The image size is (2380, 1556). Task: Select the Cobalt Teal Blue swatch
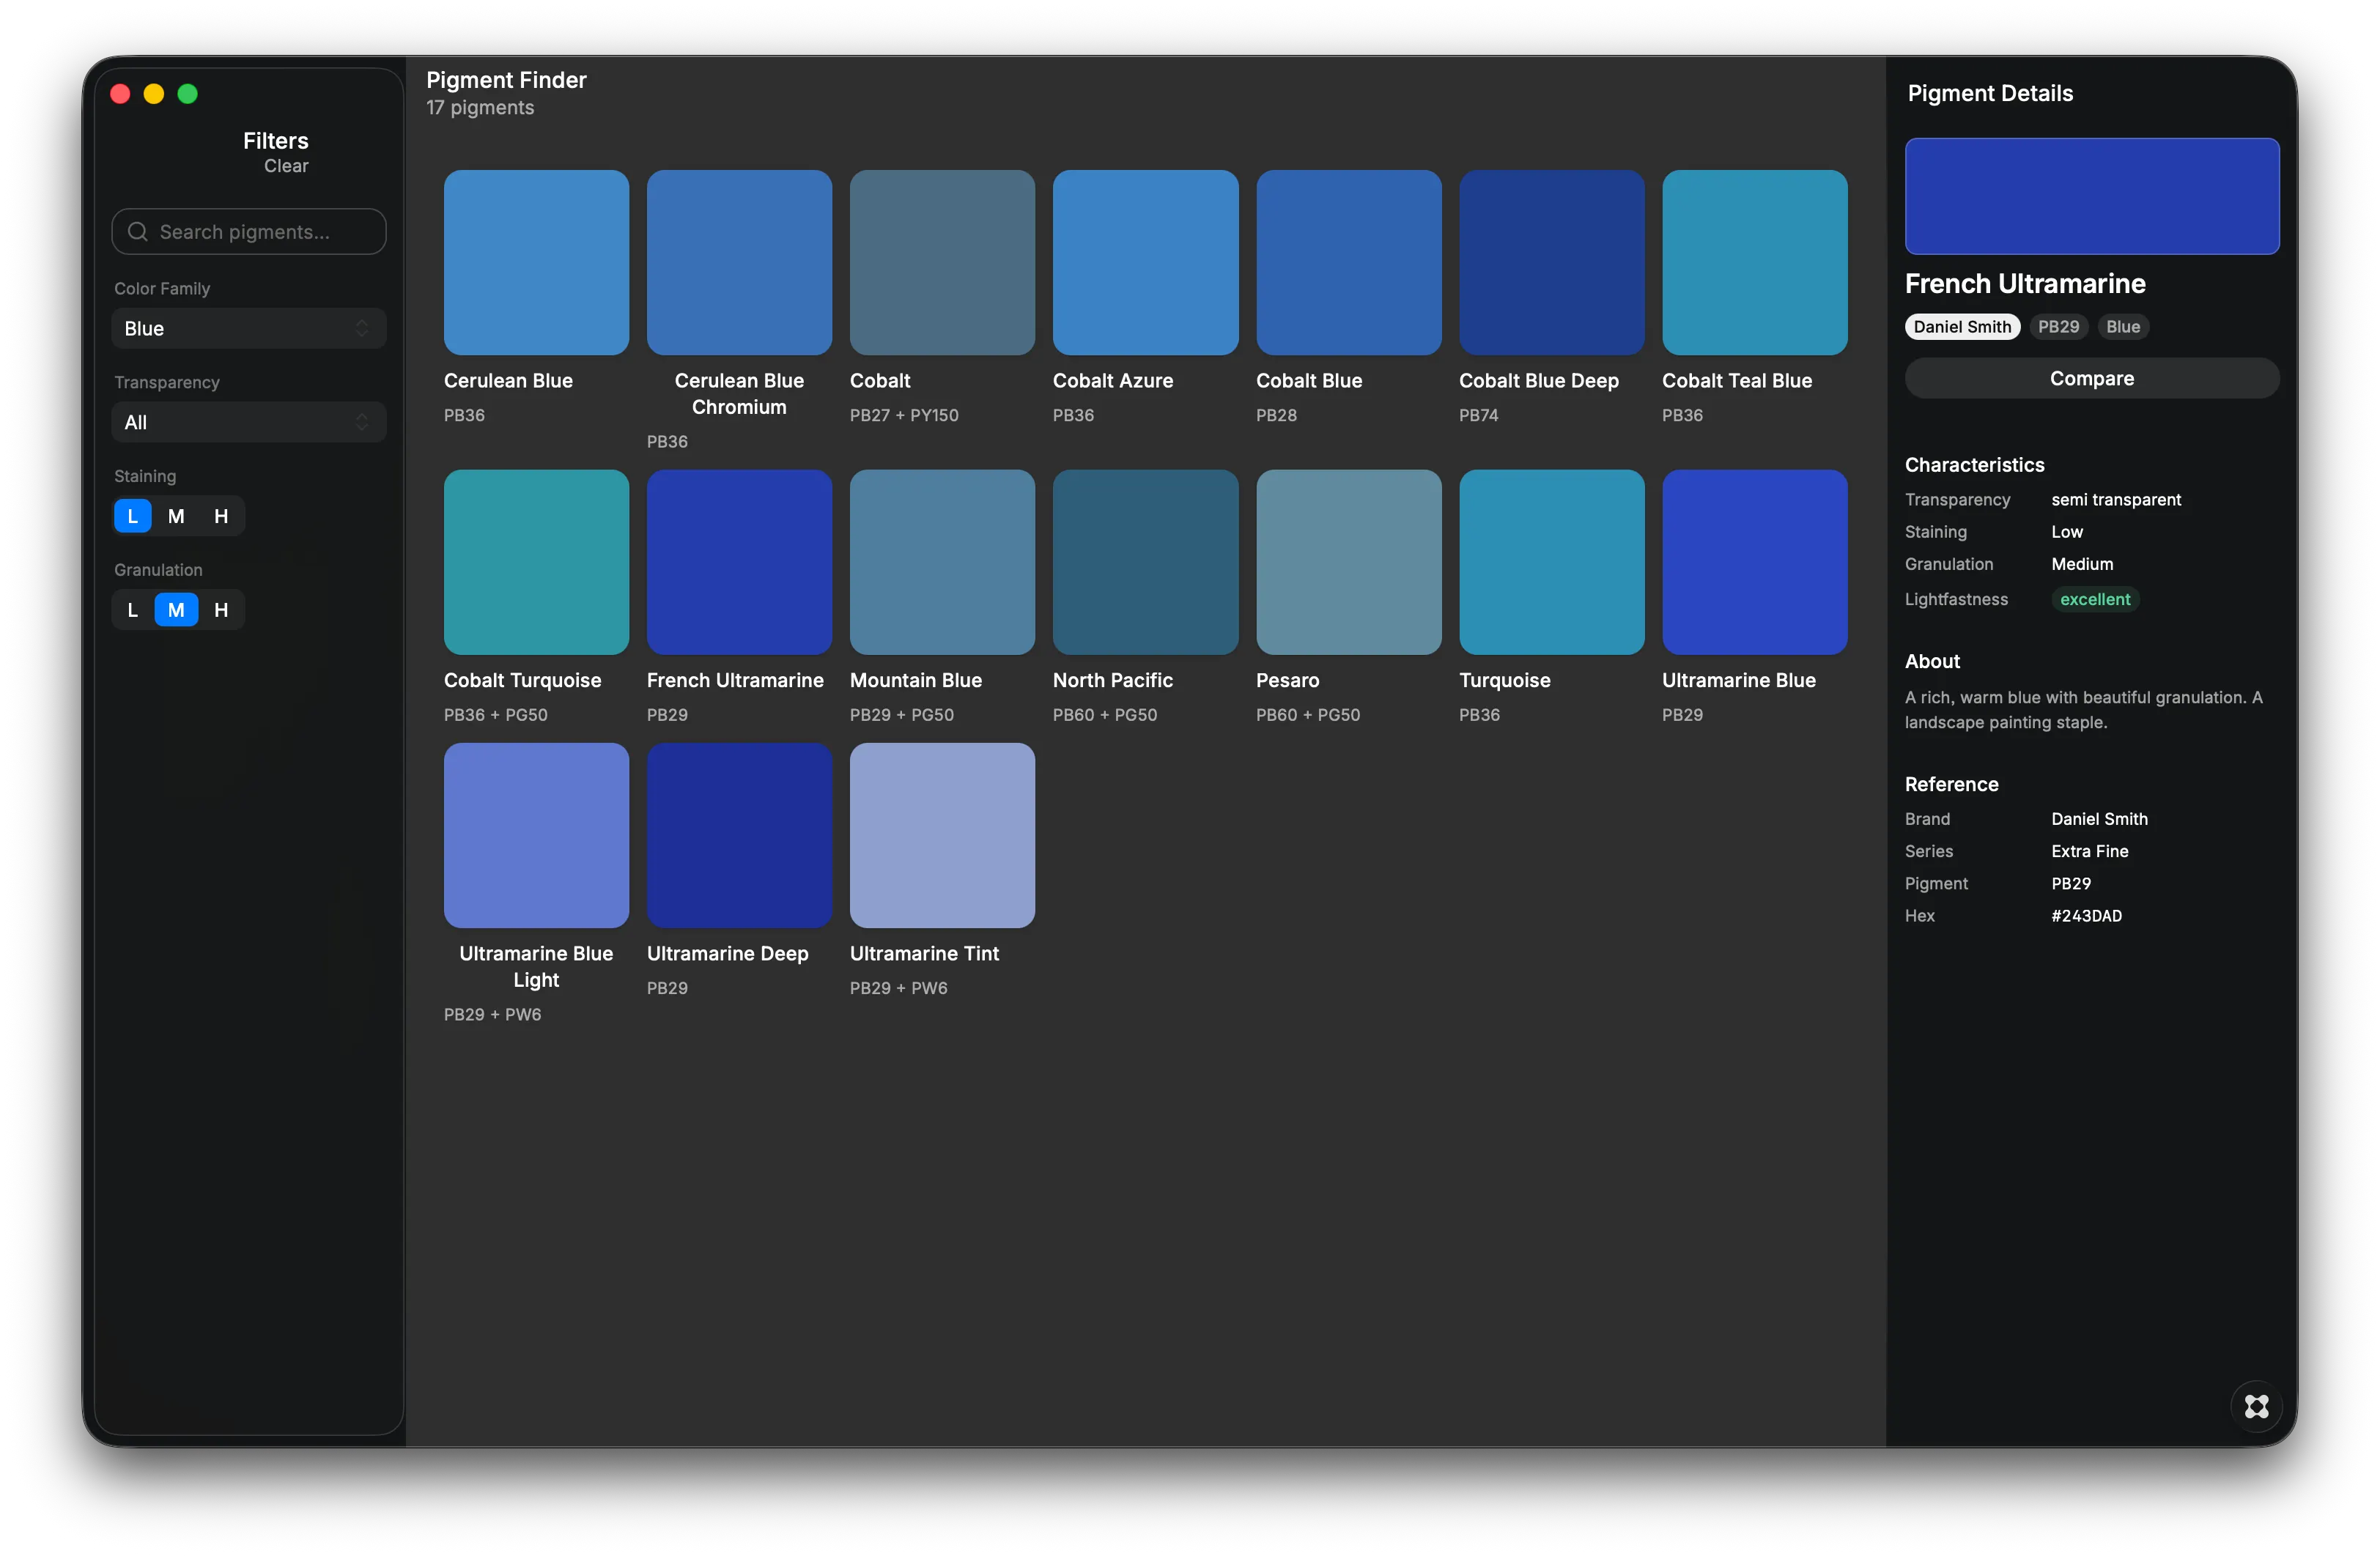pos(1754,262)
